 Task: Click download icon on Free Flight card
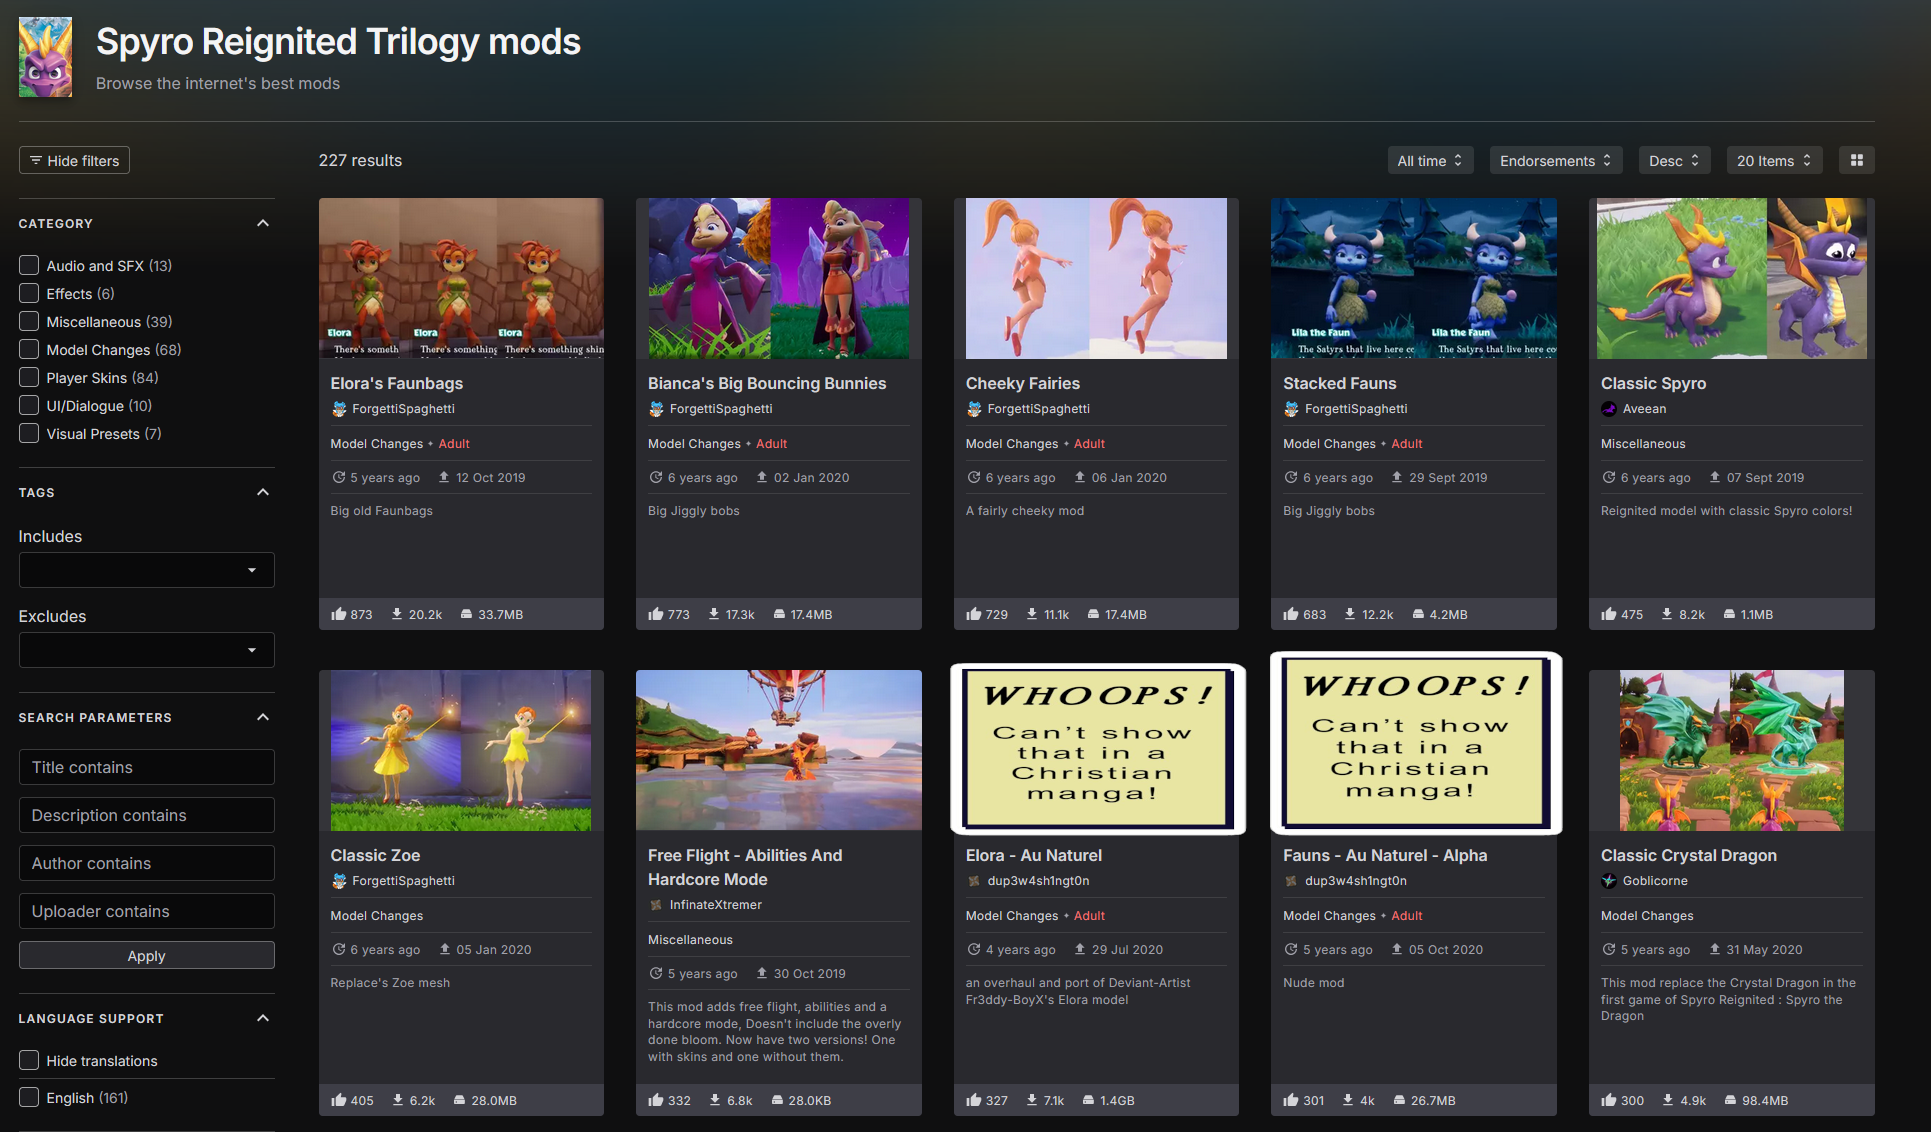(715, 1100)
